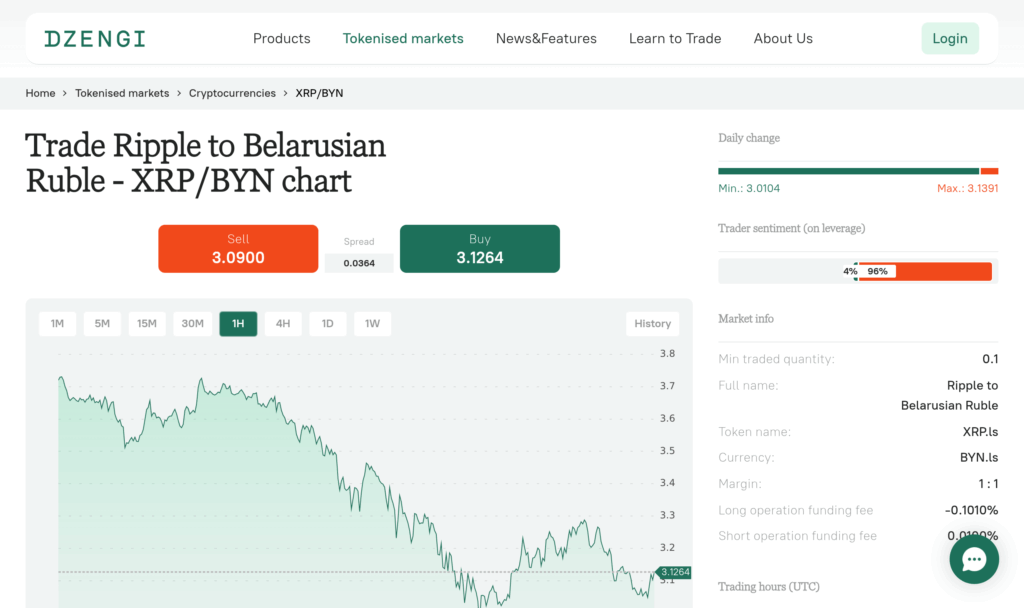Click the 96% sentiment label
This screenshot has height=608, width=1024.
pyautogui.click(x=878, y=271)
